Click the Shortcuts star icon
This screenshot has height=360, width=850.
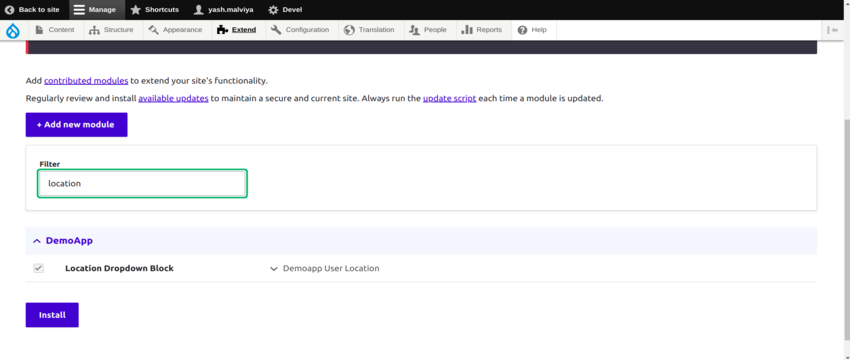point(136,10)
